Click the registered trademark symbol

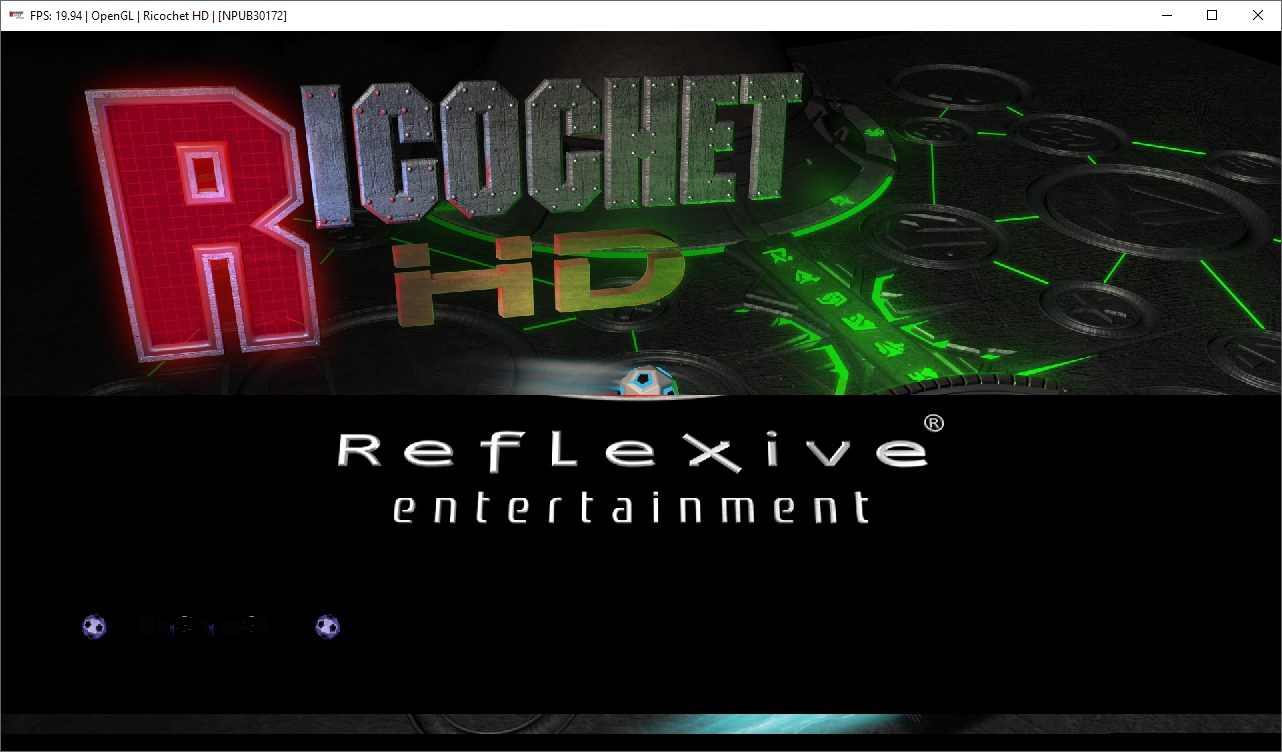click(x=934, y=423)
